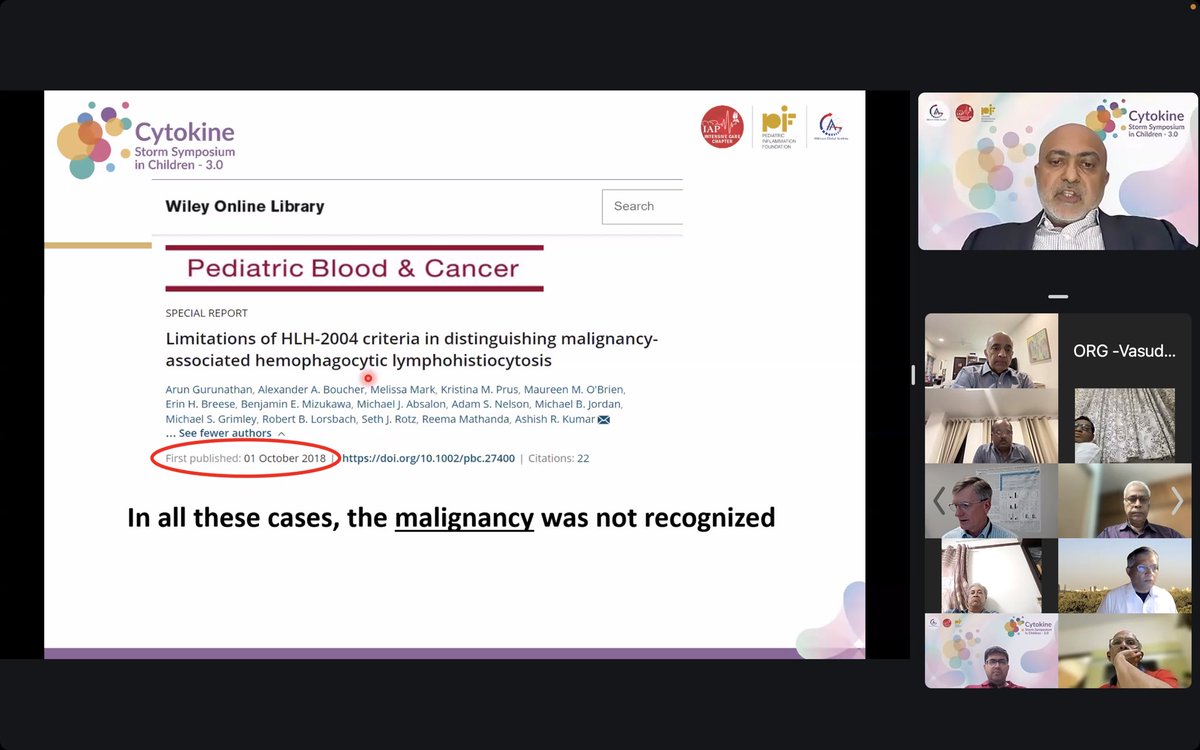Viewport: 1200px width, 750px height.
Task: Select the ORG -Vasud... participant tile
Action: click(1125, 351)
